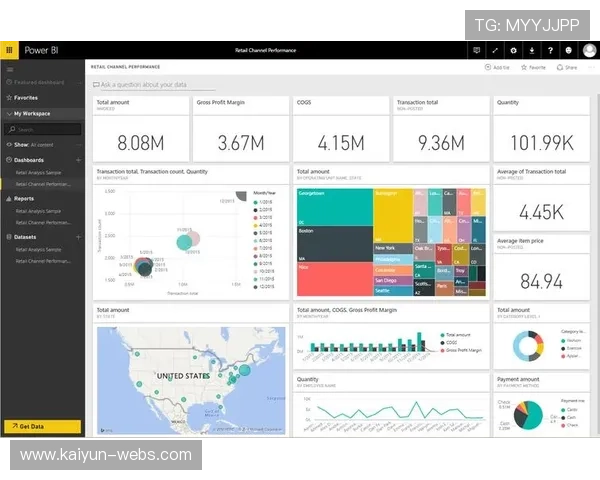Click the San Diego block in treemap

(393, 281)
